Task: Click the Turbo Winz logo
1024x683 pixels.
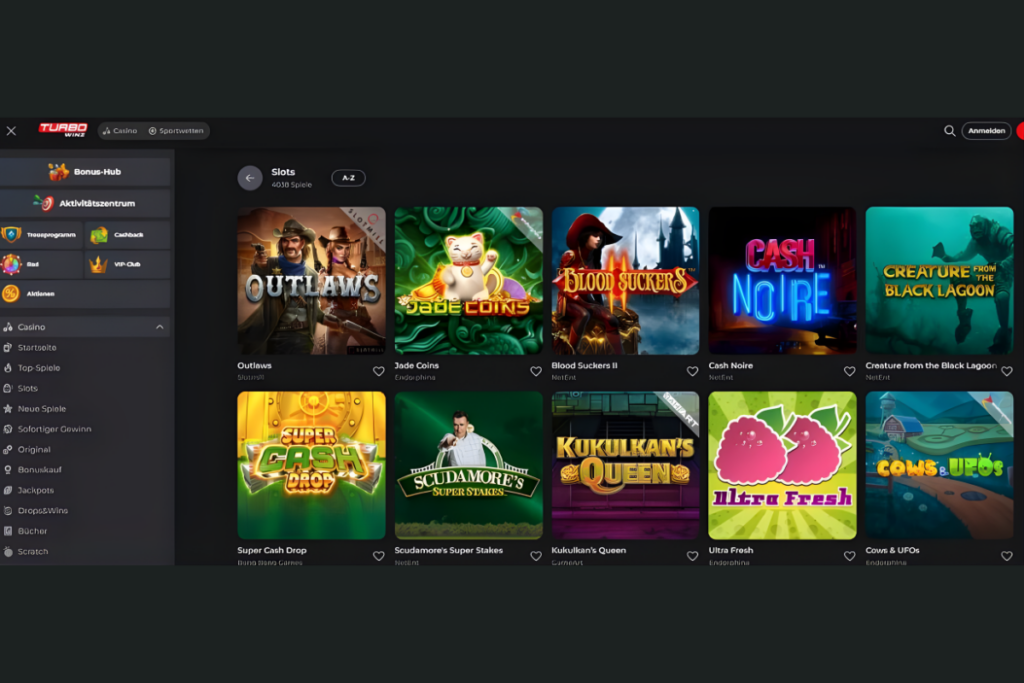Action: tap(63, 130)
